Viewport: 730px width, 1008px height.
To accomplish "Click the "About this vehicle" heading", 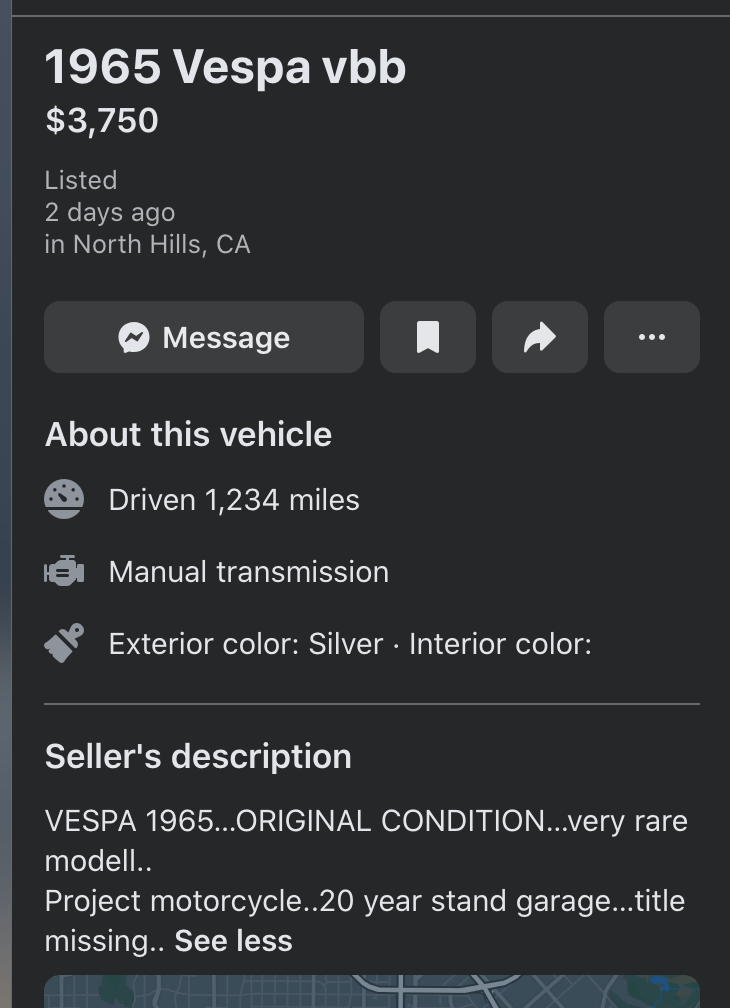I will (x=188, y=435).
